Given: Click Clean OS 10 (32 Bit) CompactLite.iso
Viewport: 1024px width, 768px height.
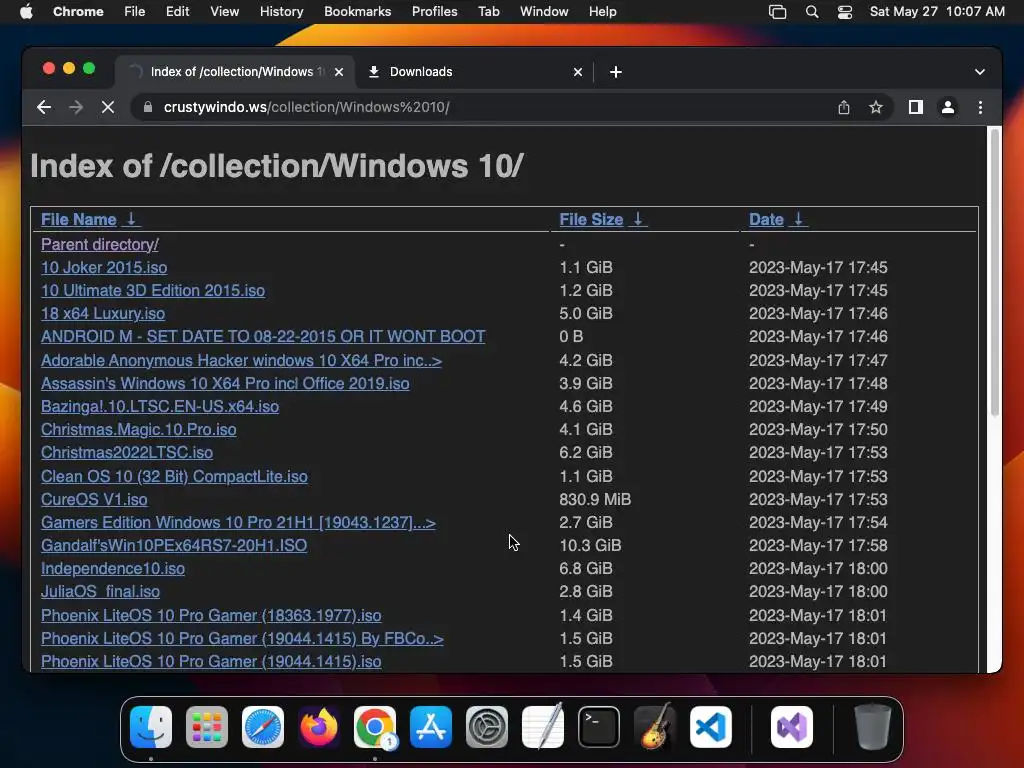Looking at the screenshot, I should [x=174, y=476].
